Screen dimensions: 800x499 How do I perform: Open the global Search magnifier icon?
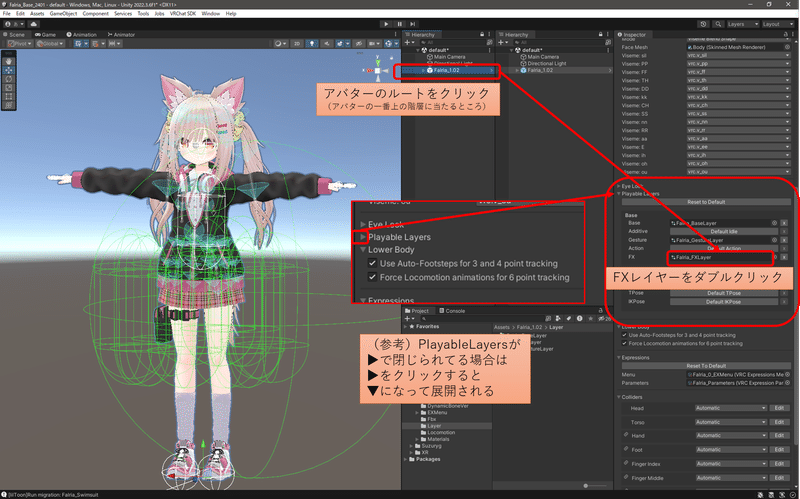pos(718,24)
